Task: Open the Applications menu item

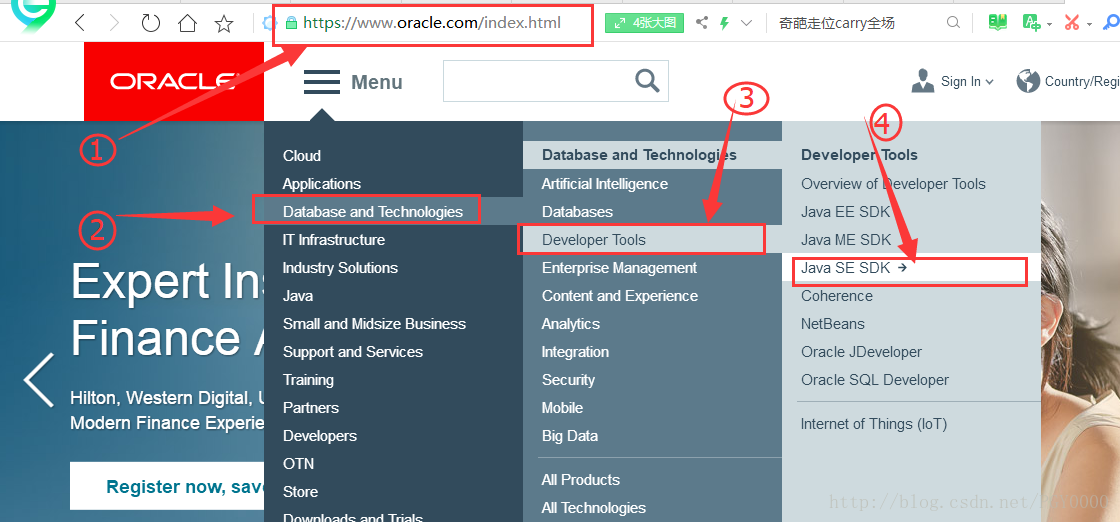Action: pyautogui.click(x=321, y=184)
